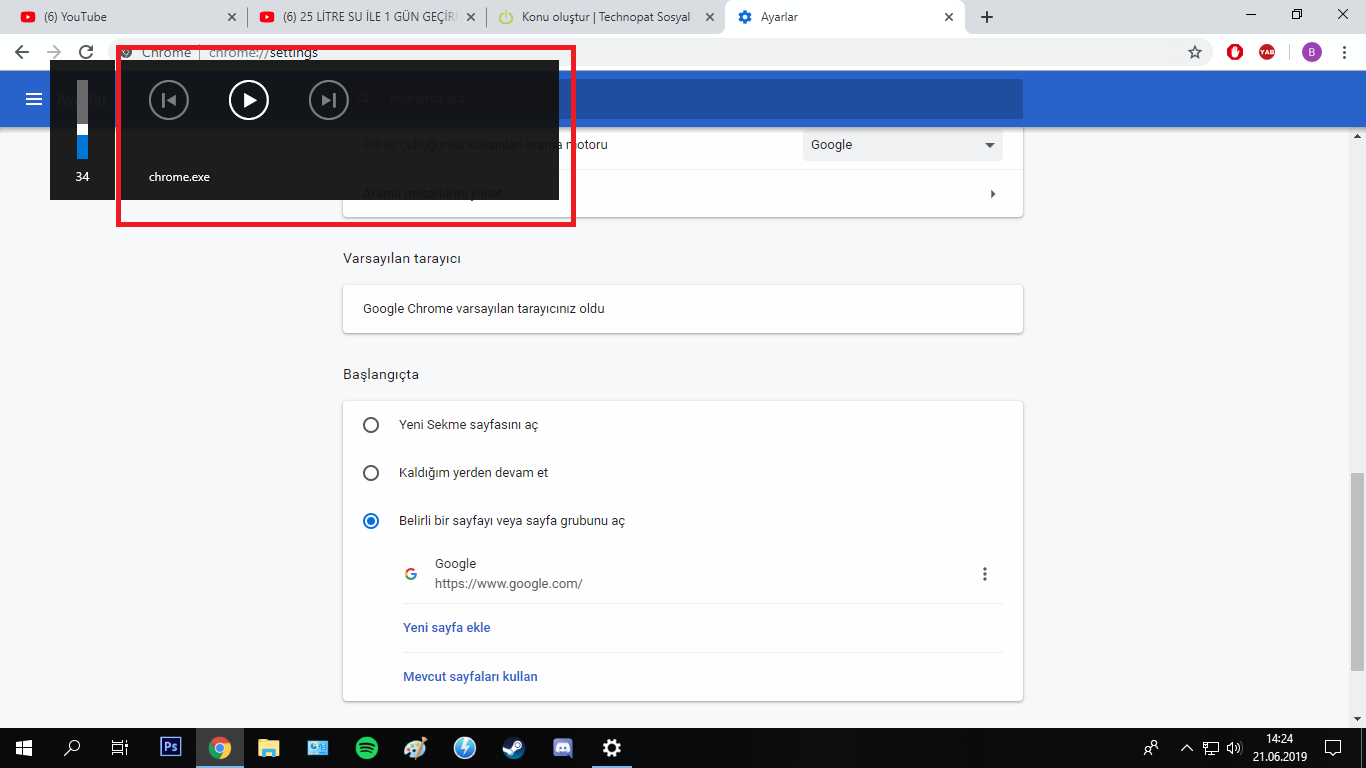
Task: Open Steam from the taskbar
Action: click(513, 748)
